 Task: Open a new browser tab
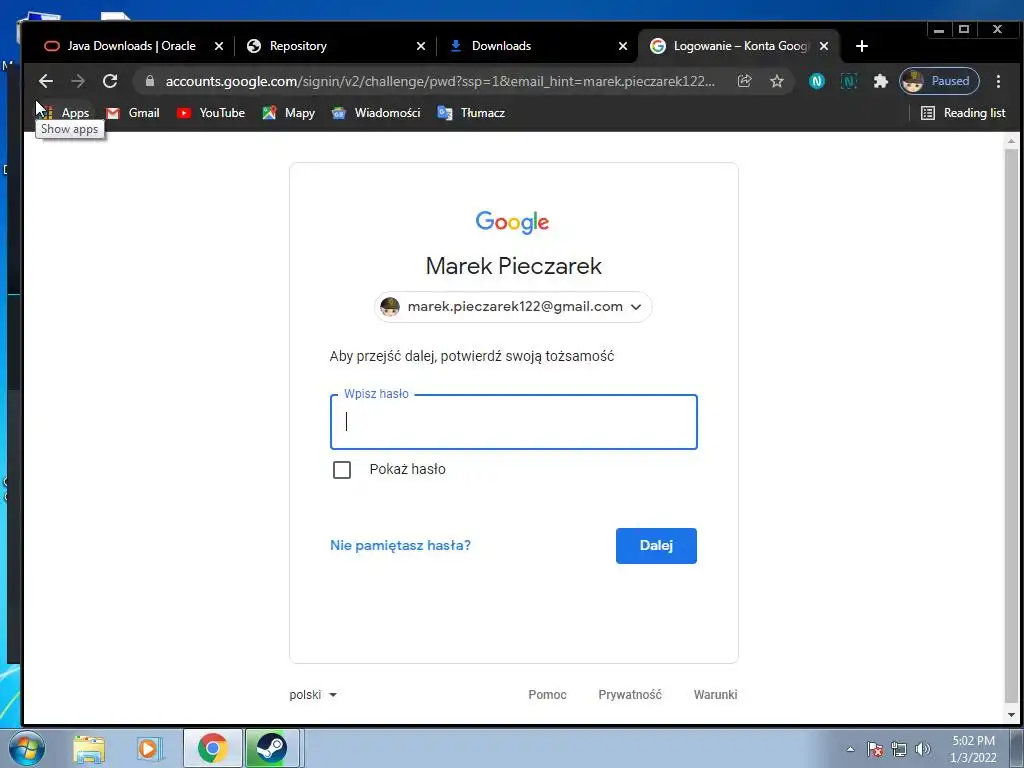[861, 46]
